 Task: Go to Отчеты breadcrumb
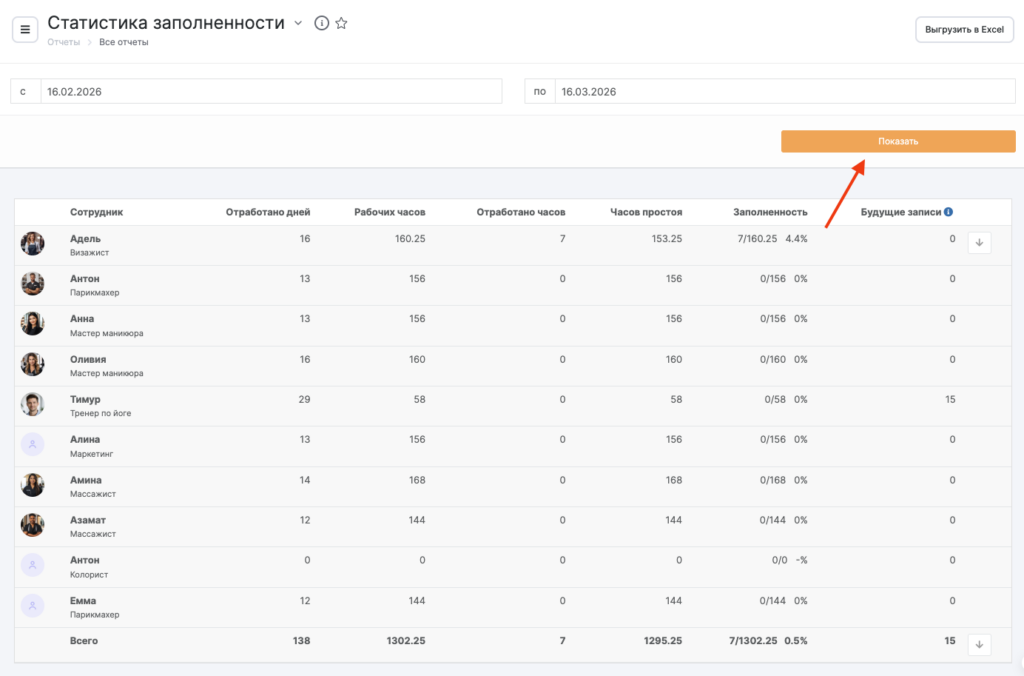(x=63, y=42)
